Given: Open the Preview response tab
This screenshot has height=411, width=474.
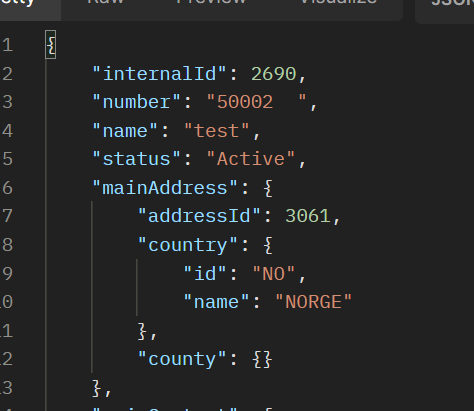Looking at the screenshot, I should point(211,2).
